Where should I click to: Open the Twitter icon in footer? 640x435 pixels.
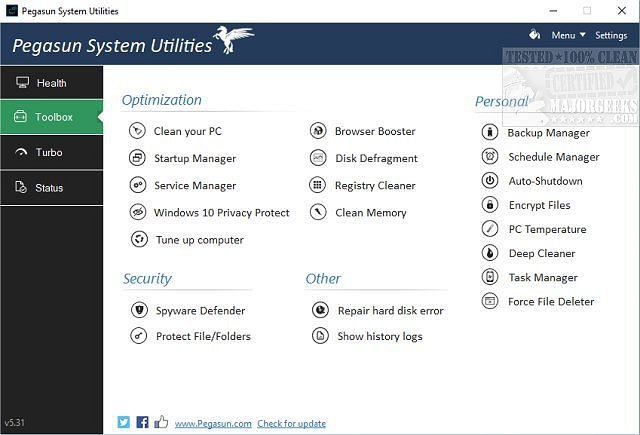124,422
